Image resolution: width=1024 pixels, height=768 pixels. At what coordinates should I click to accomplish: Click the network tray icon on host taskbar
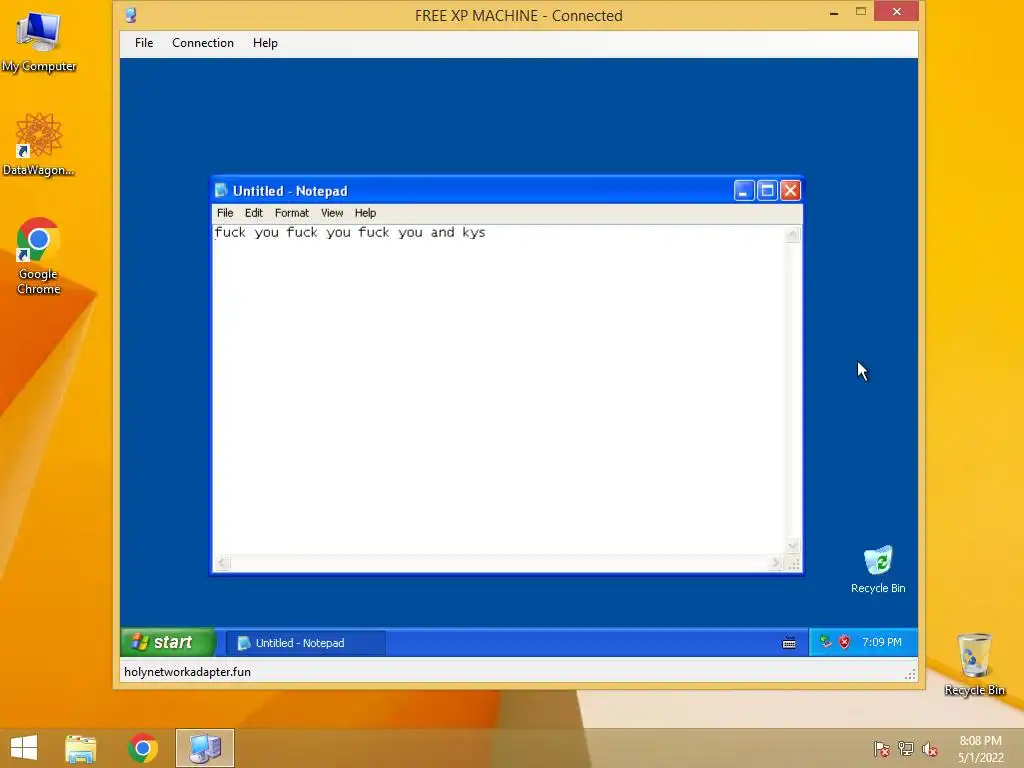point(906,749)
